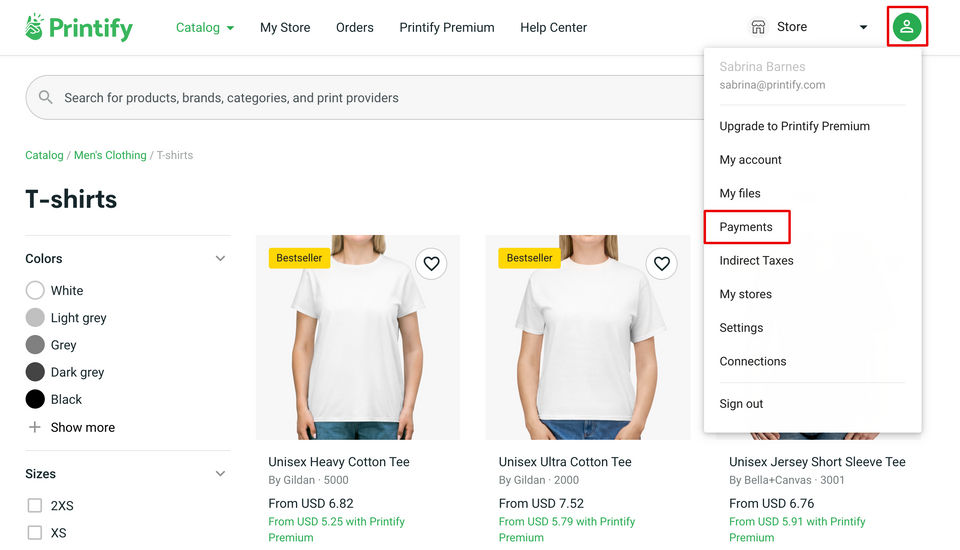This screenshot has width=960, height=550.
Task: Open the Unisex Heavy Cotton Tee title
Action: (x=339, y=462)
